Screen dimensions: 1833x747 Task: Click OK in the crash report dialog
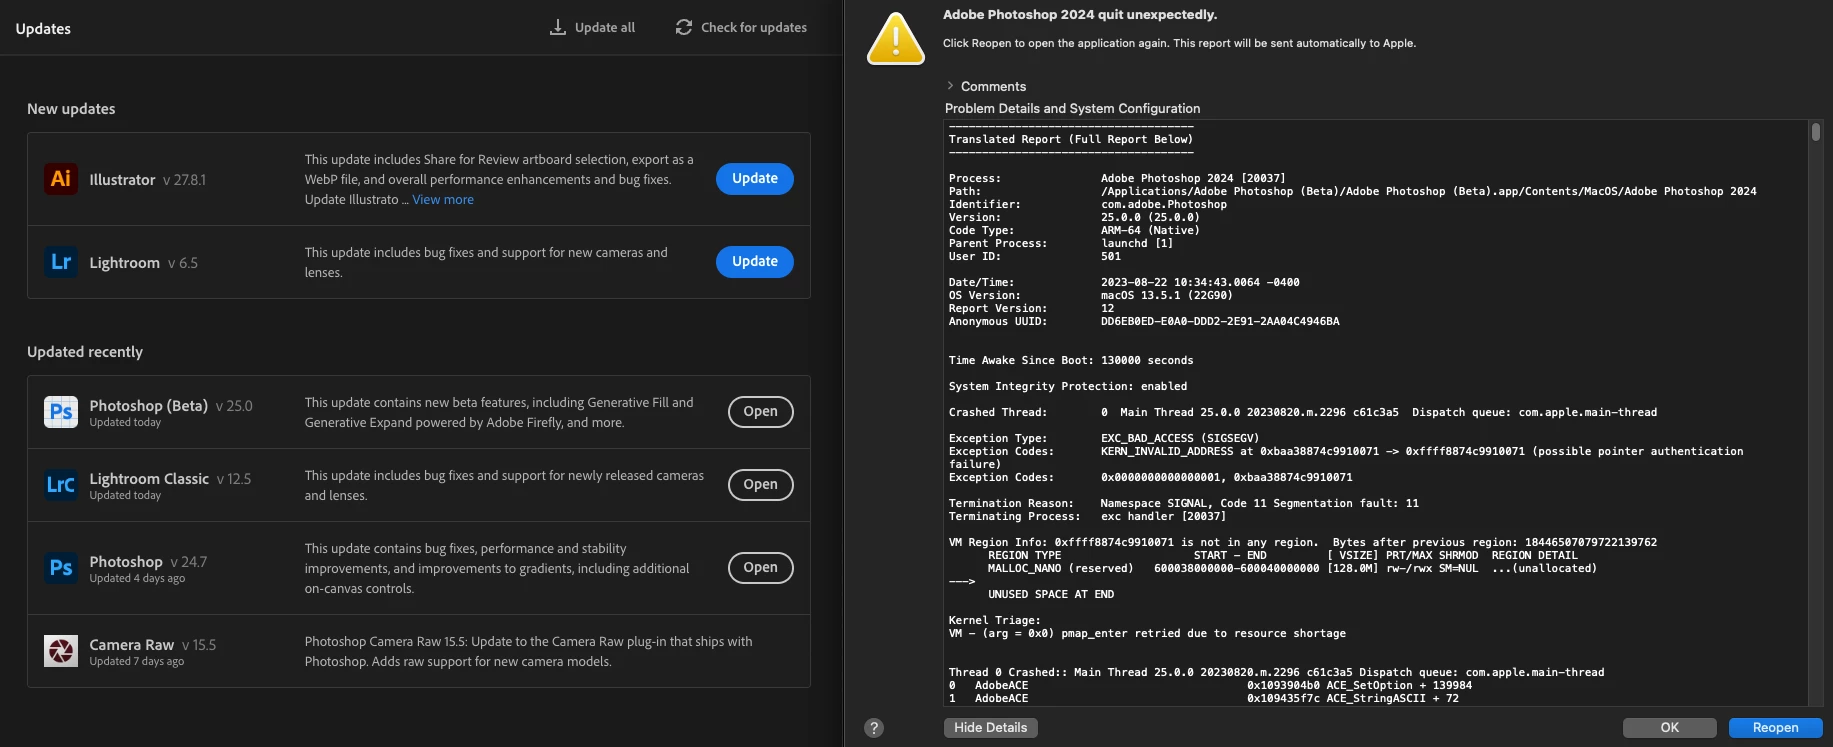point(1670,728)
